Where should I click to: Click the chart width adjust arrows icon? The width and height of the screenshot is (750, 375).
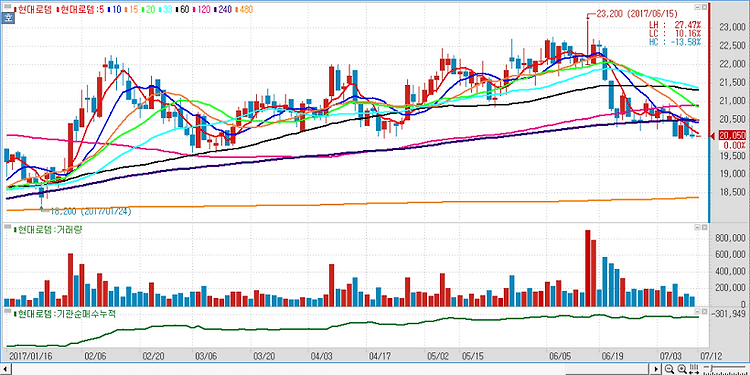(x=693, y=369)
